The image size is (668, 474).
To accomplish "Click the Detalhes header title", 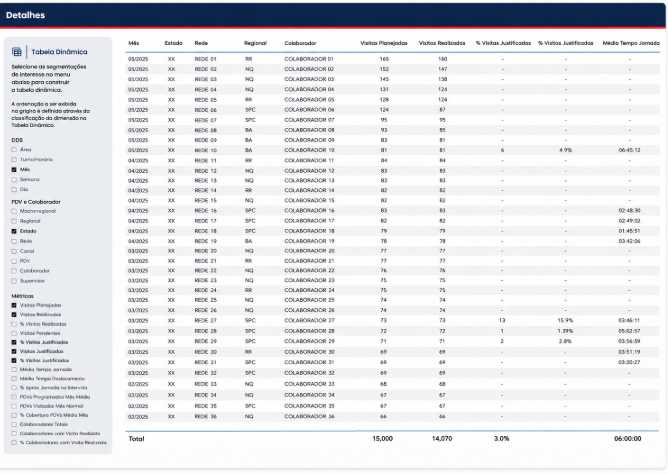I will [x=26, y=15].
